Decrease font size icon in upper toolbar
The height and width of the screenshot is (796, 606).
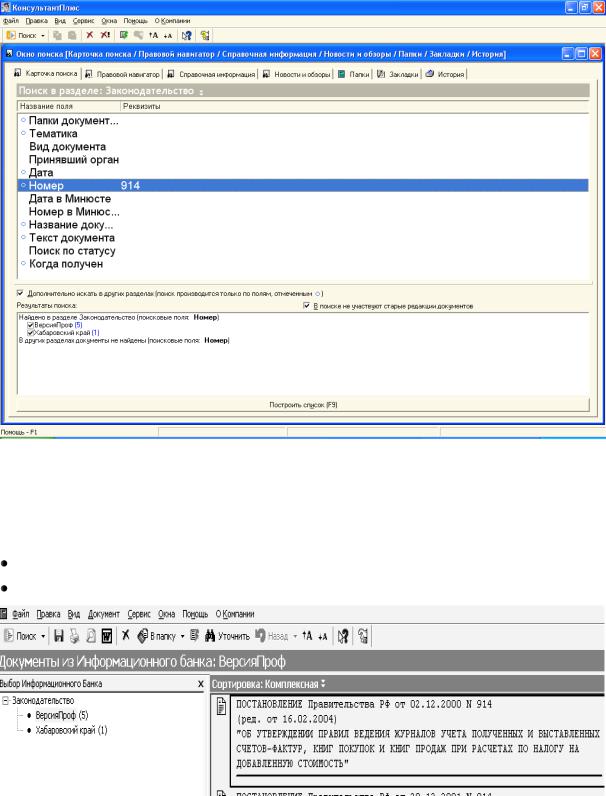point(168,35)
